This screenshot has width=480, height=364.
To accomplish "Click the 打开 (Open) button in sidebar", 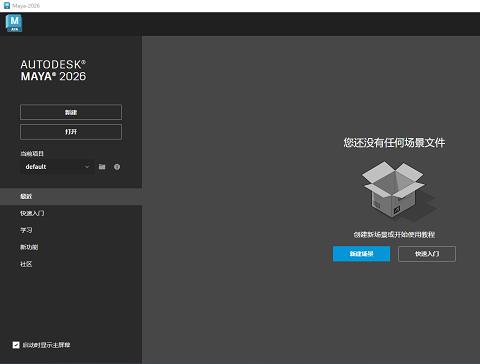I will click(71, 132).
